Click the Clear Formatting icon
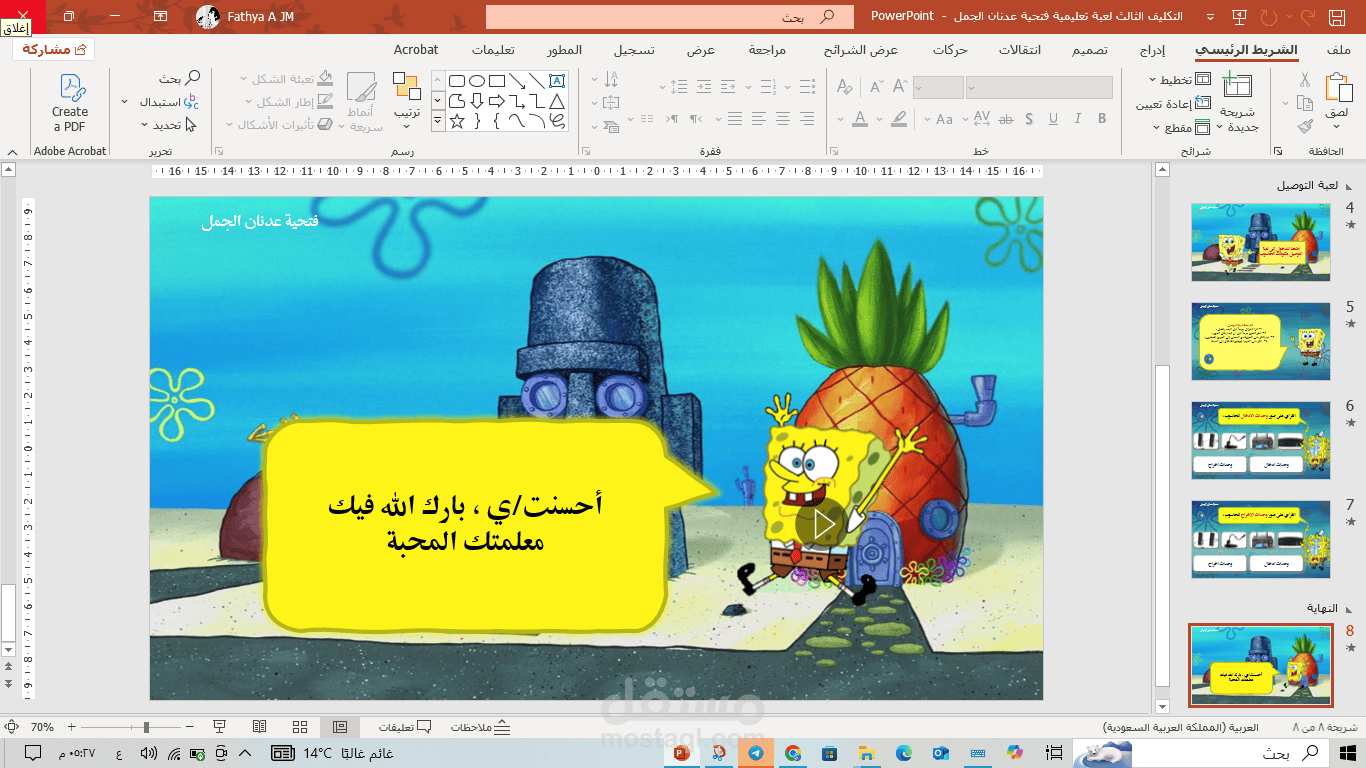Image resolution: width=1366 pixels, height=768 pixels. click(x=845, y=88)
